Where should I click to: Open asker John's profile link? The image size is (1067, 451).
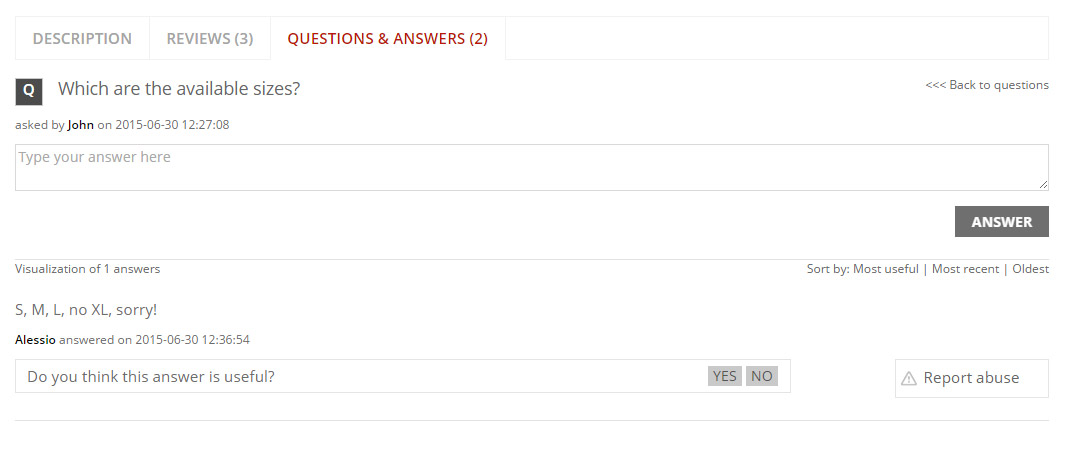pyautogui.click(x=80, y=125)
